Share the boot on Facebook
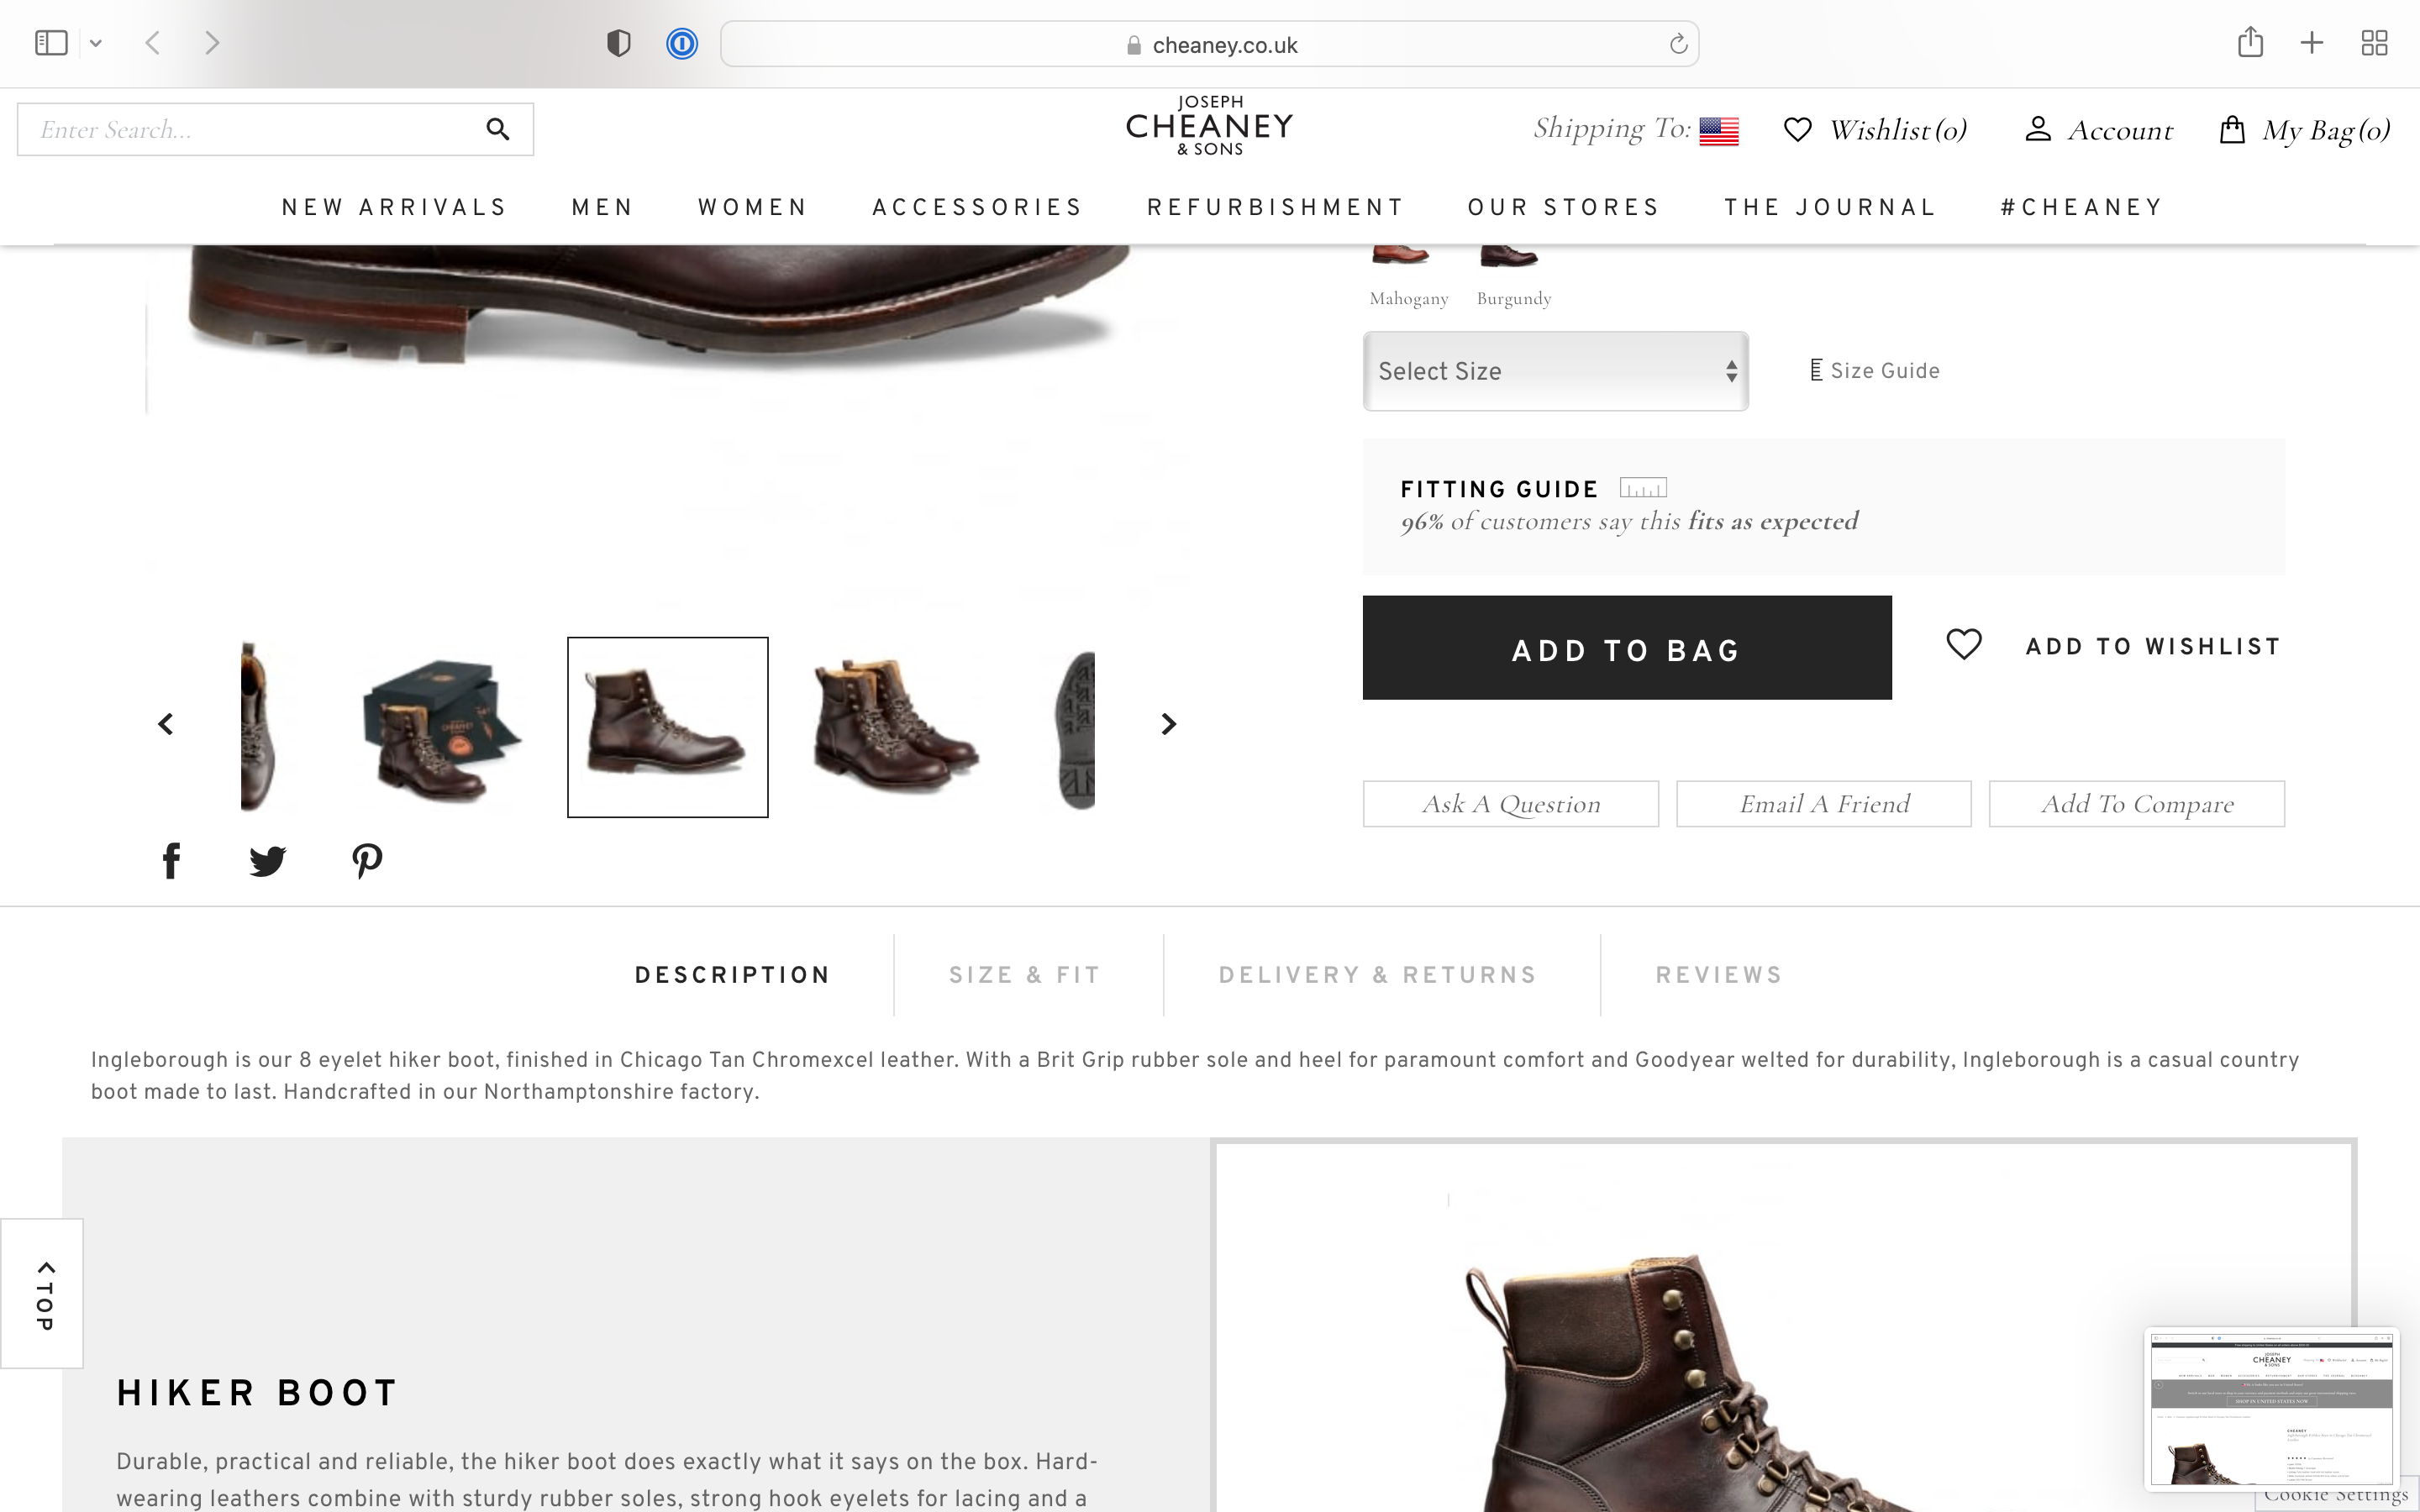Image resolution: width=2420 pixels, height=1512 pixels. click(x=171, y=860)
